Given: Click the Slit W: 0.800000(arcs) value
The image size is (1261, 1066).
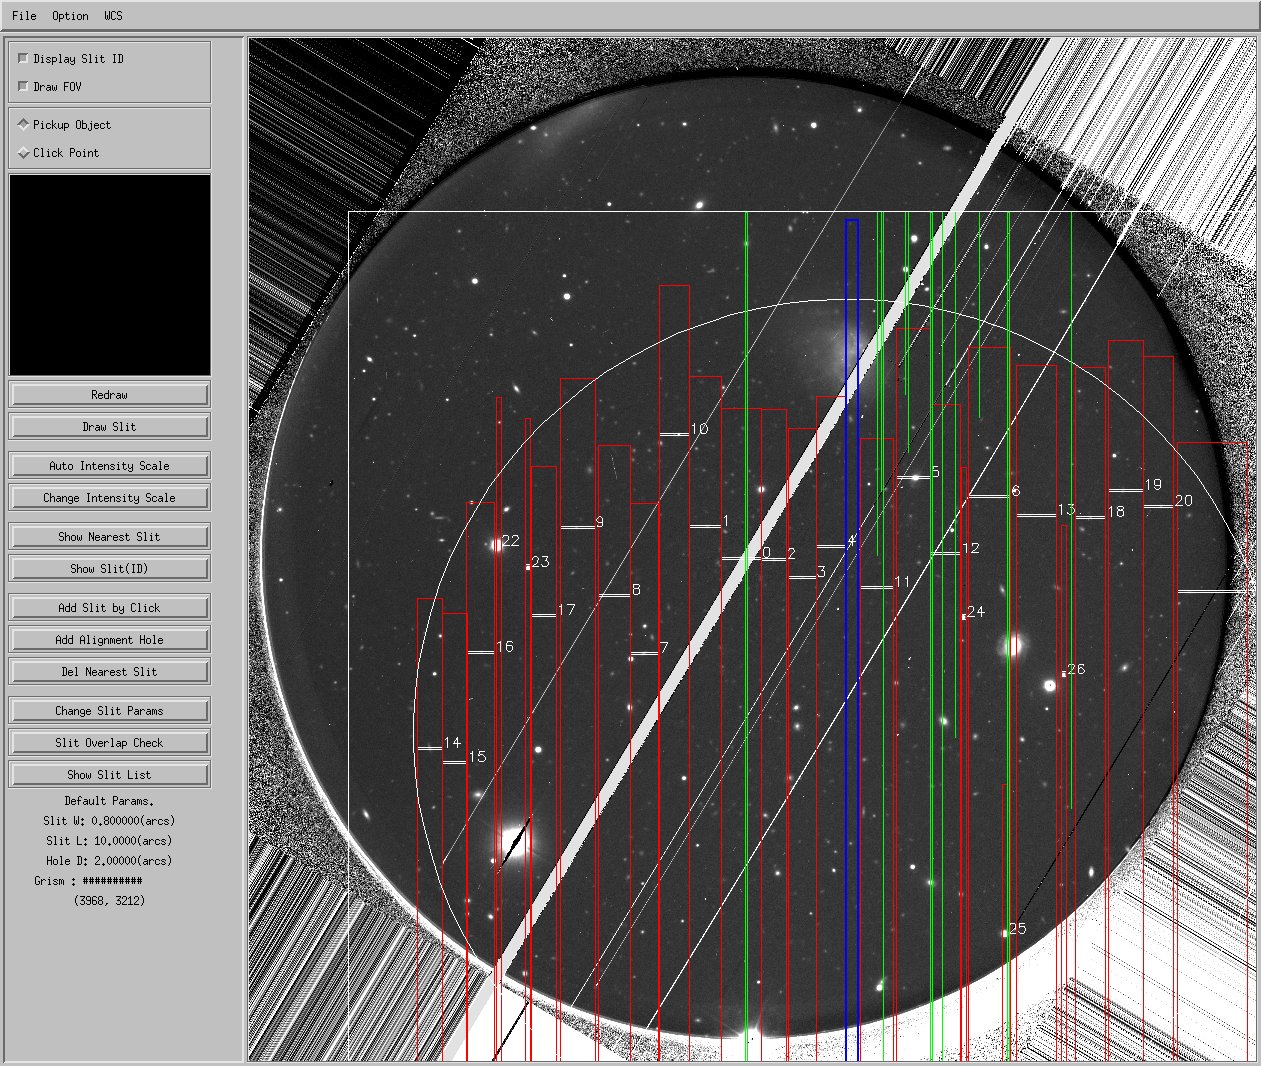Looking at the screenshot, I should coord(109,821).
